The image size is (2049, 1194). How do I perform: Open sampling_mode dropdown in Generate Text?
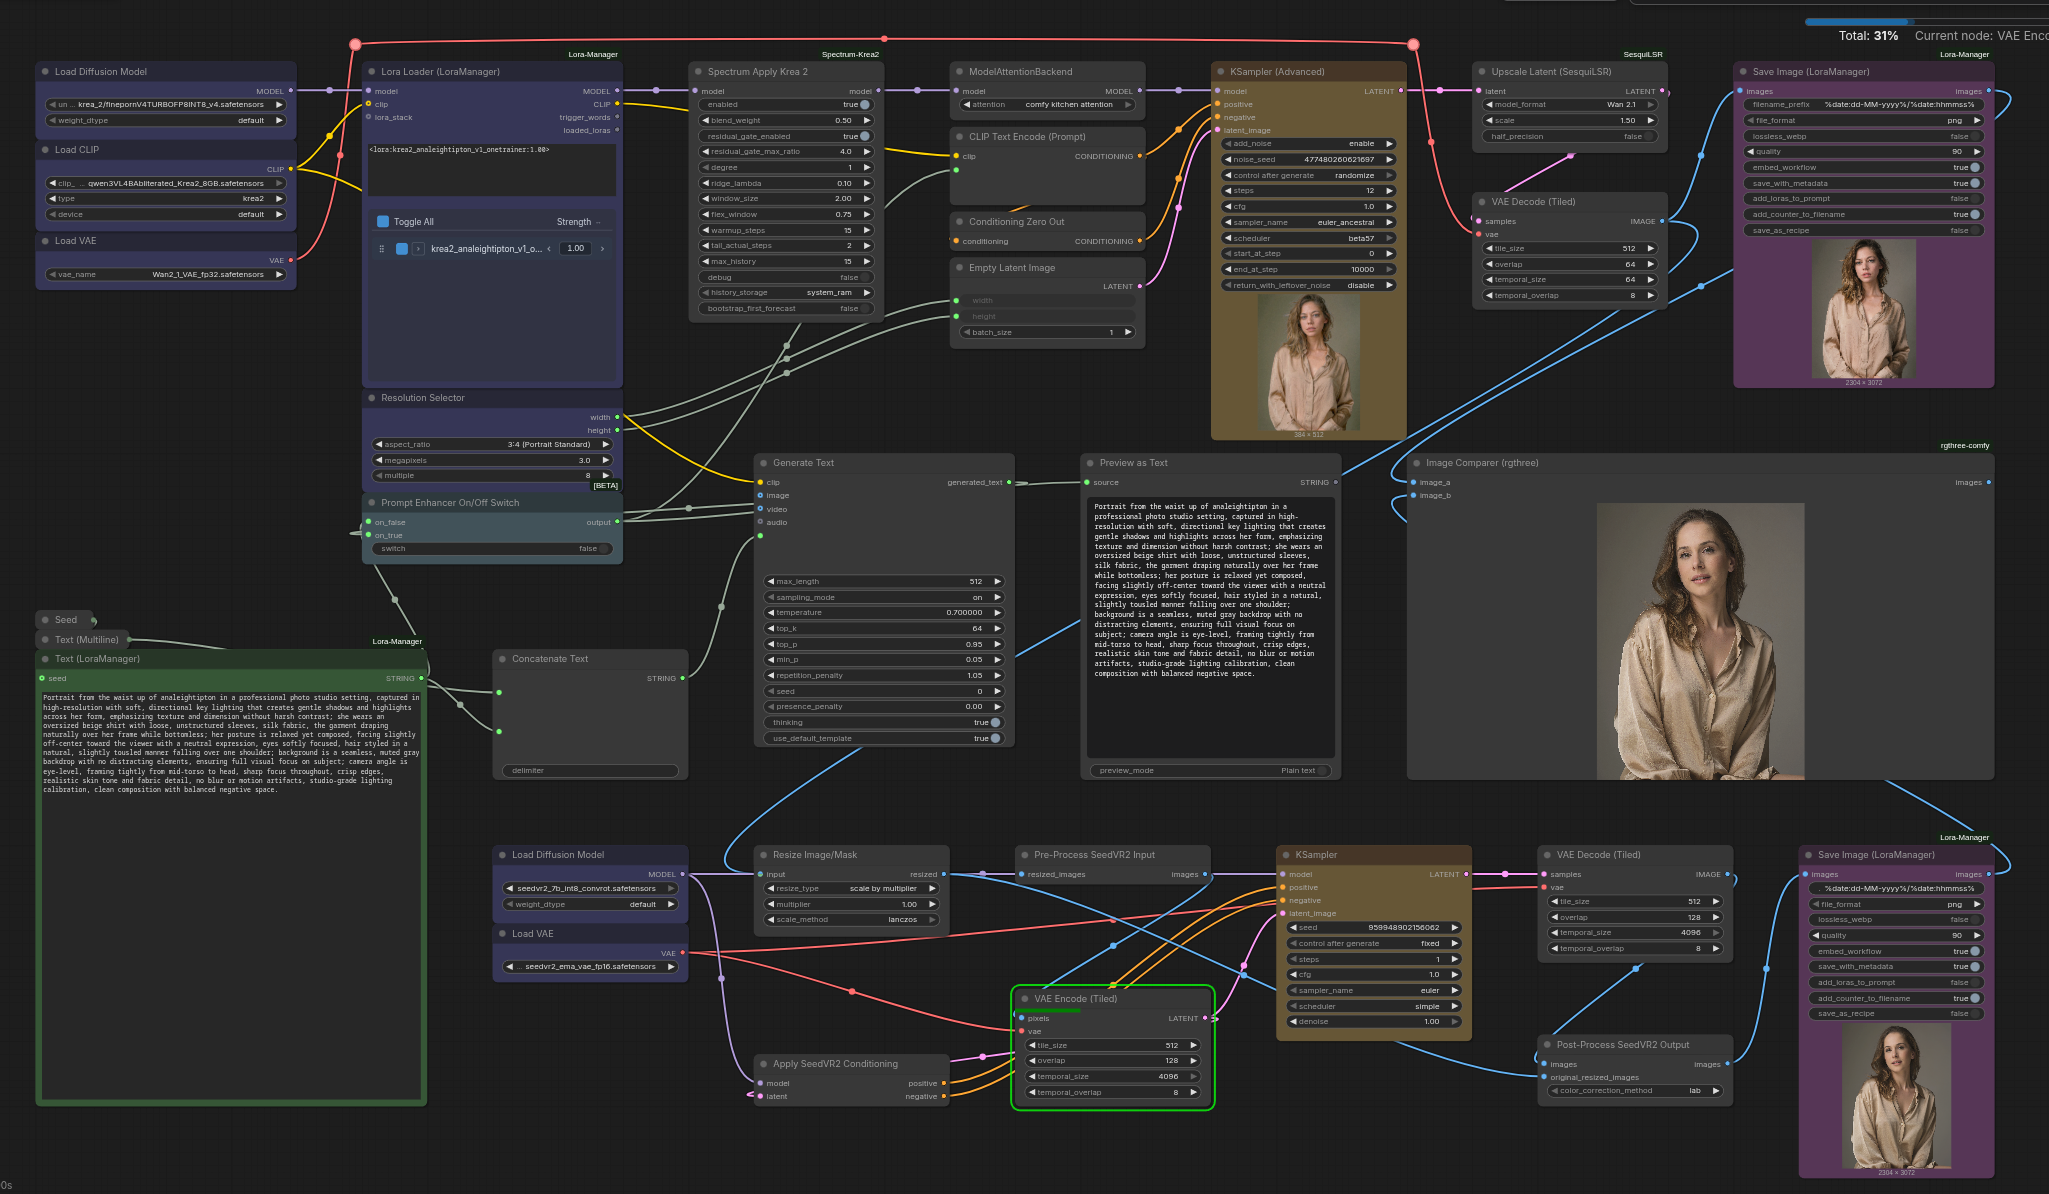tap(884, 597)
